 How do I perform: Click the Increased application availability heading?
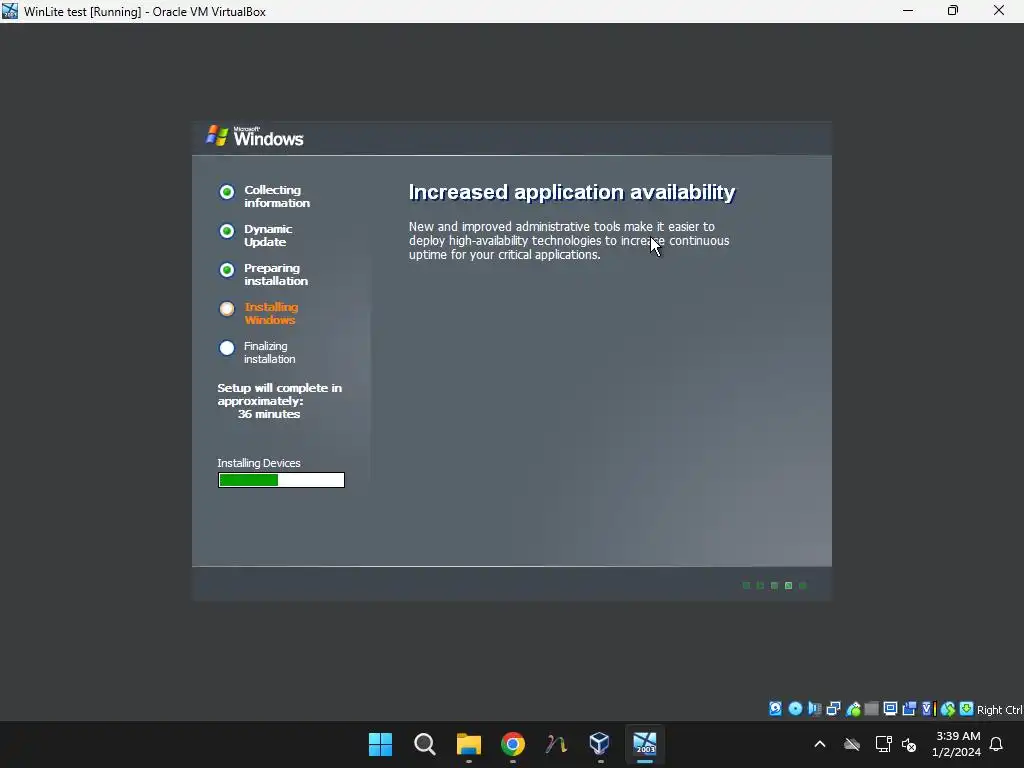pos(572,192)
